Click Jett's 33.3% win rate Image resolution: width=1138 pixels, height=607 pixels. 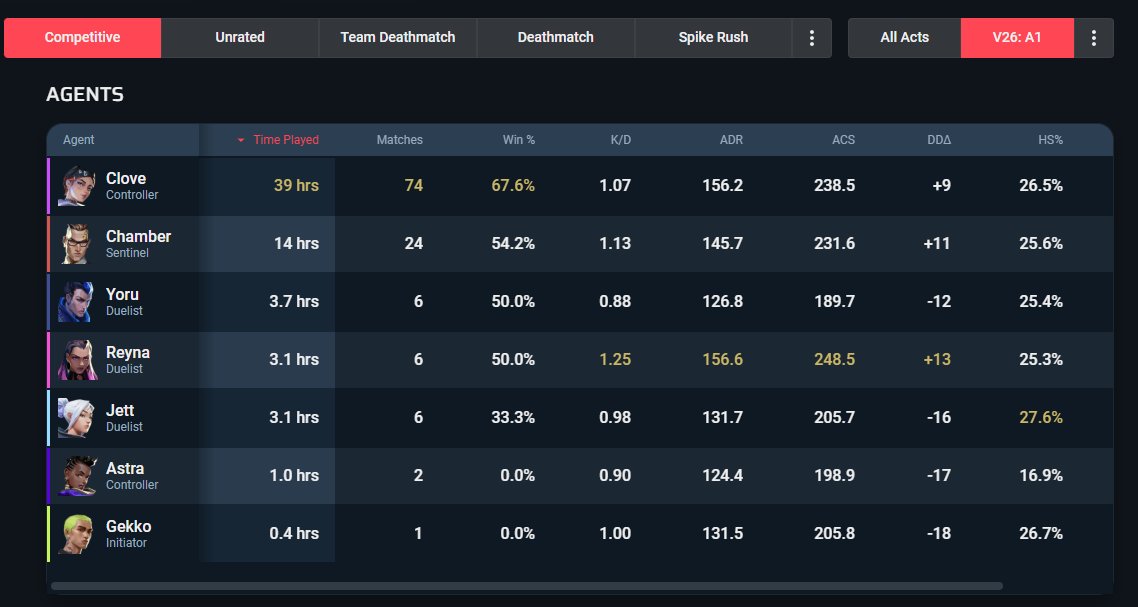click(x=513, y=418)
